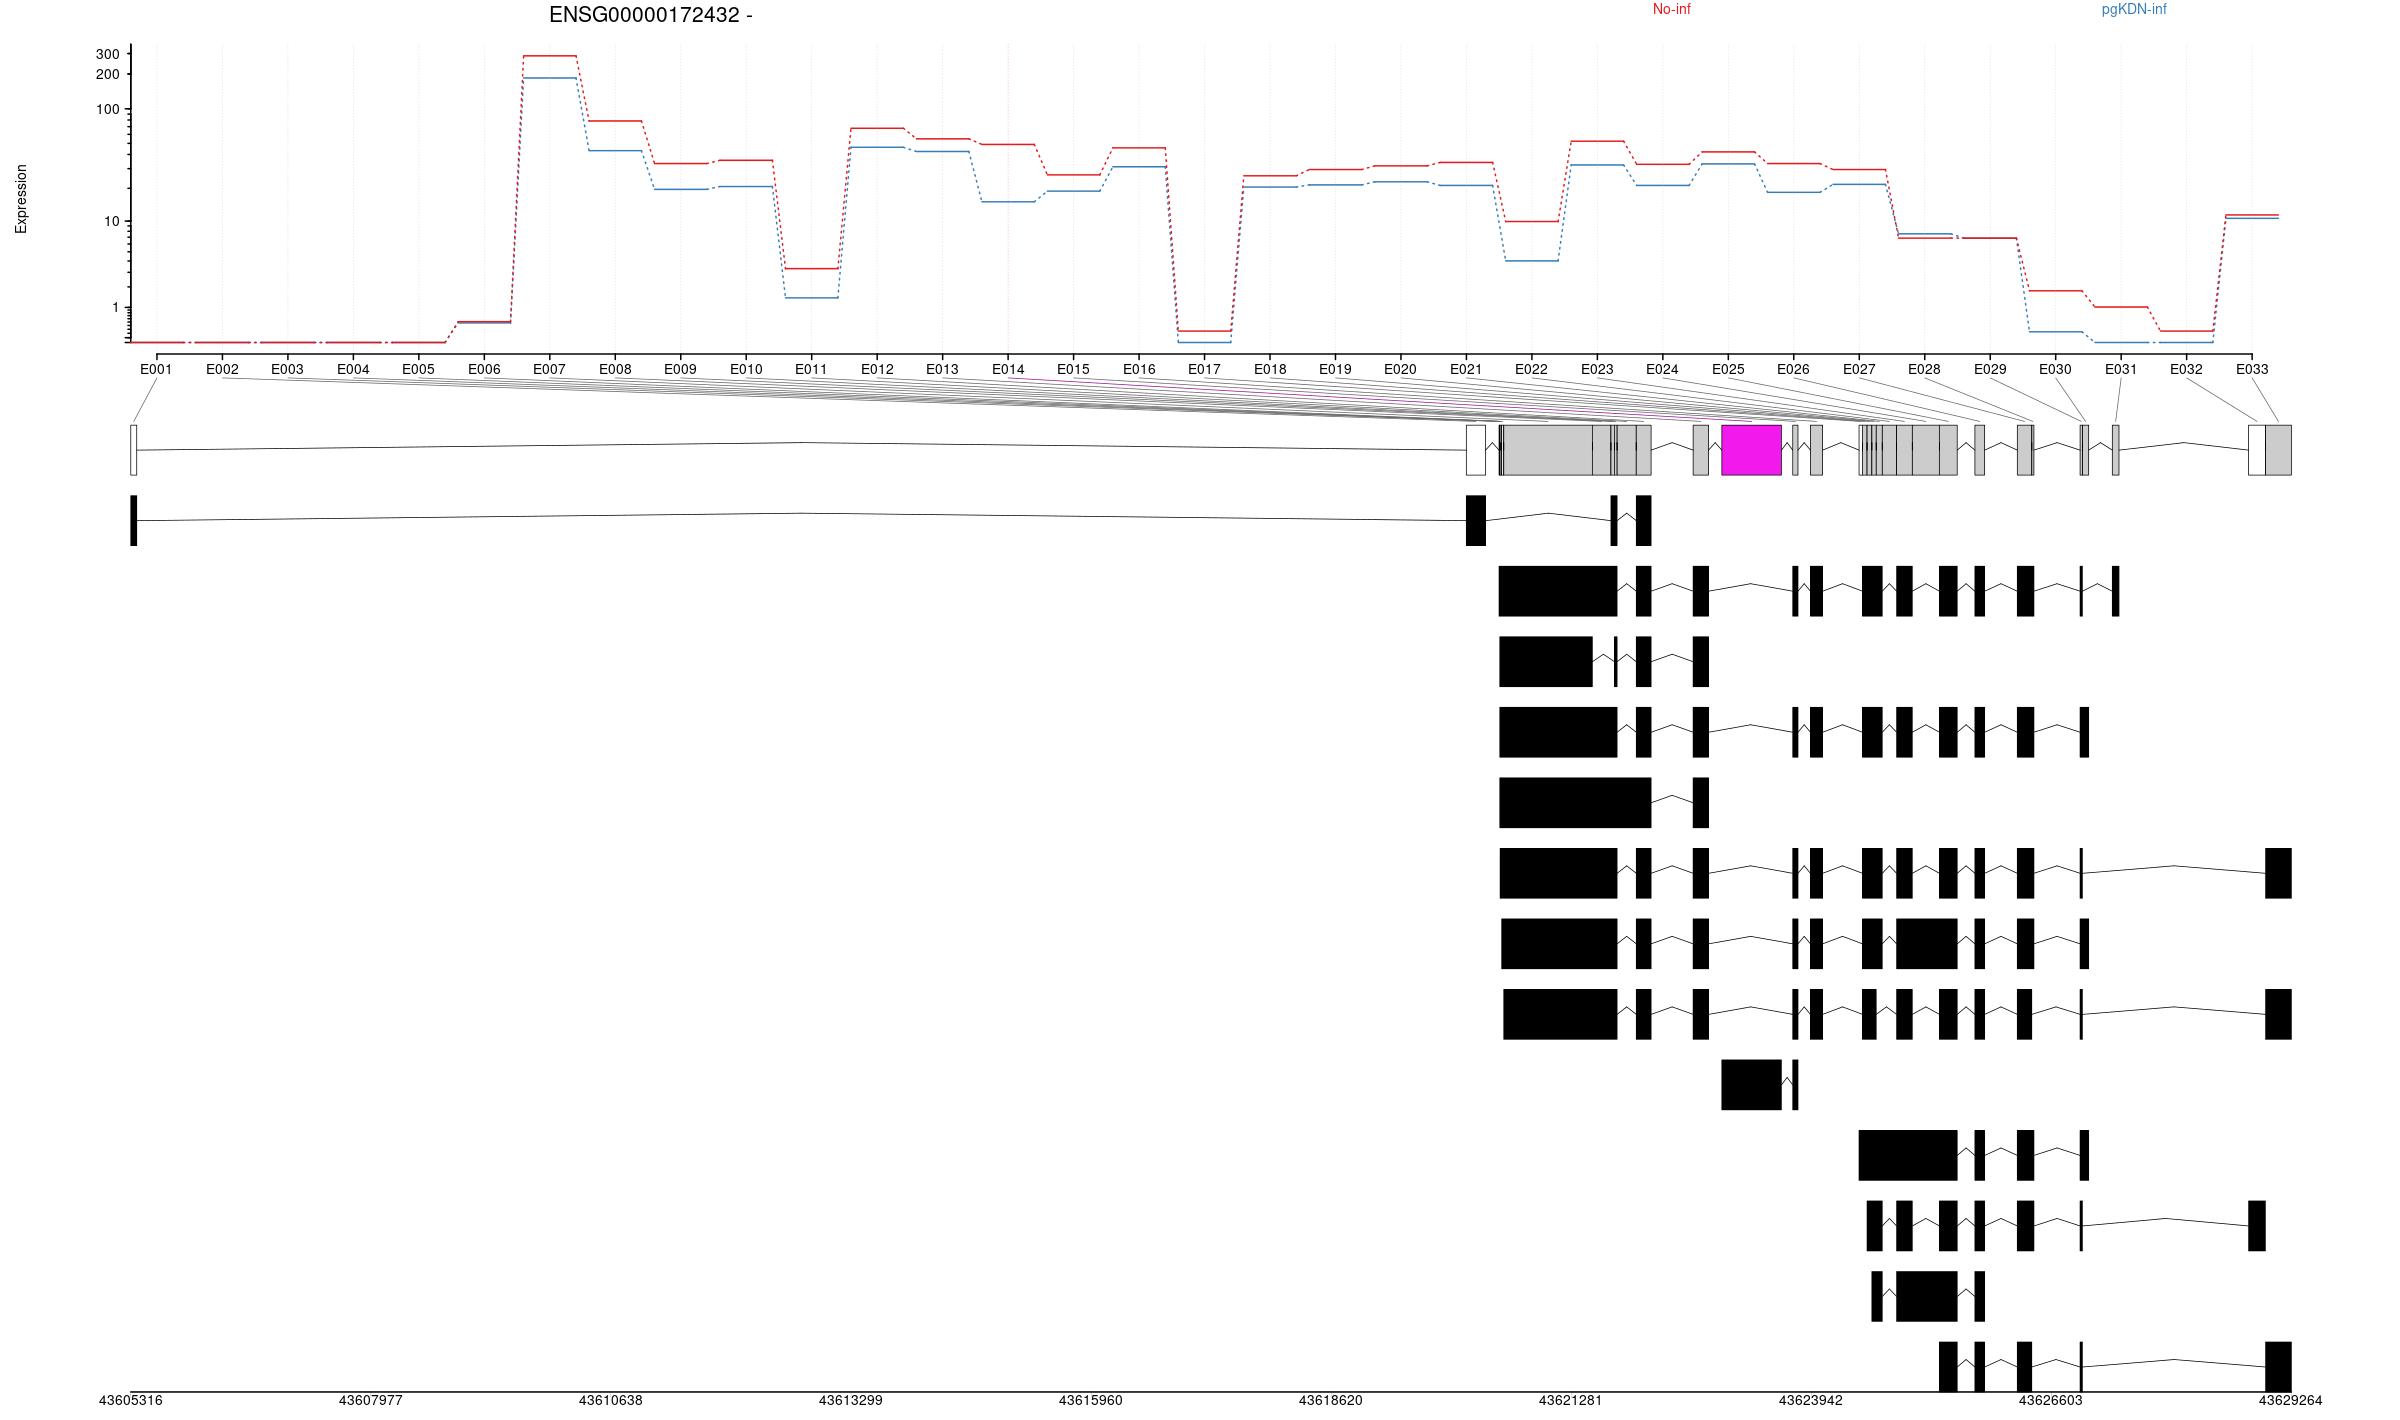Viewport: 2400px width, 1420px height.
Task: Click exon label E023
Action: pyautogui.click(x=1597, y=369)
